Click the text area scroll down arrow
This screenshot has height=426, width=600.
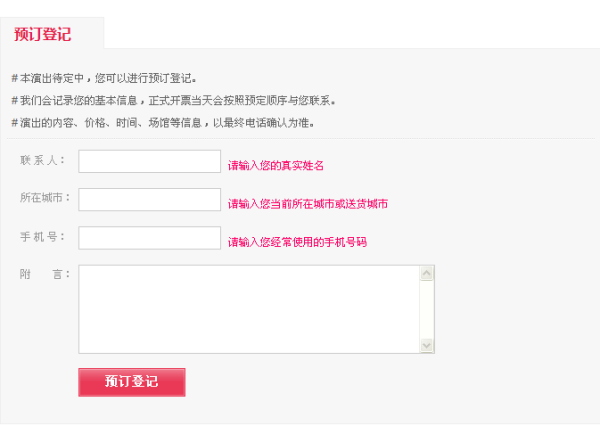click(x=427, y=345)
